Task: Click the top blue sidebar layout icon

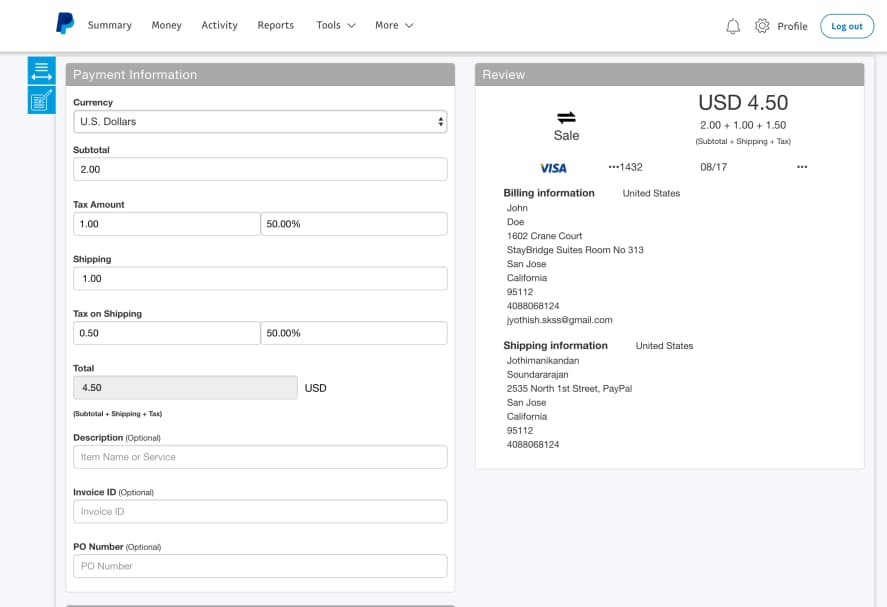Action: pos(41,71)
